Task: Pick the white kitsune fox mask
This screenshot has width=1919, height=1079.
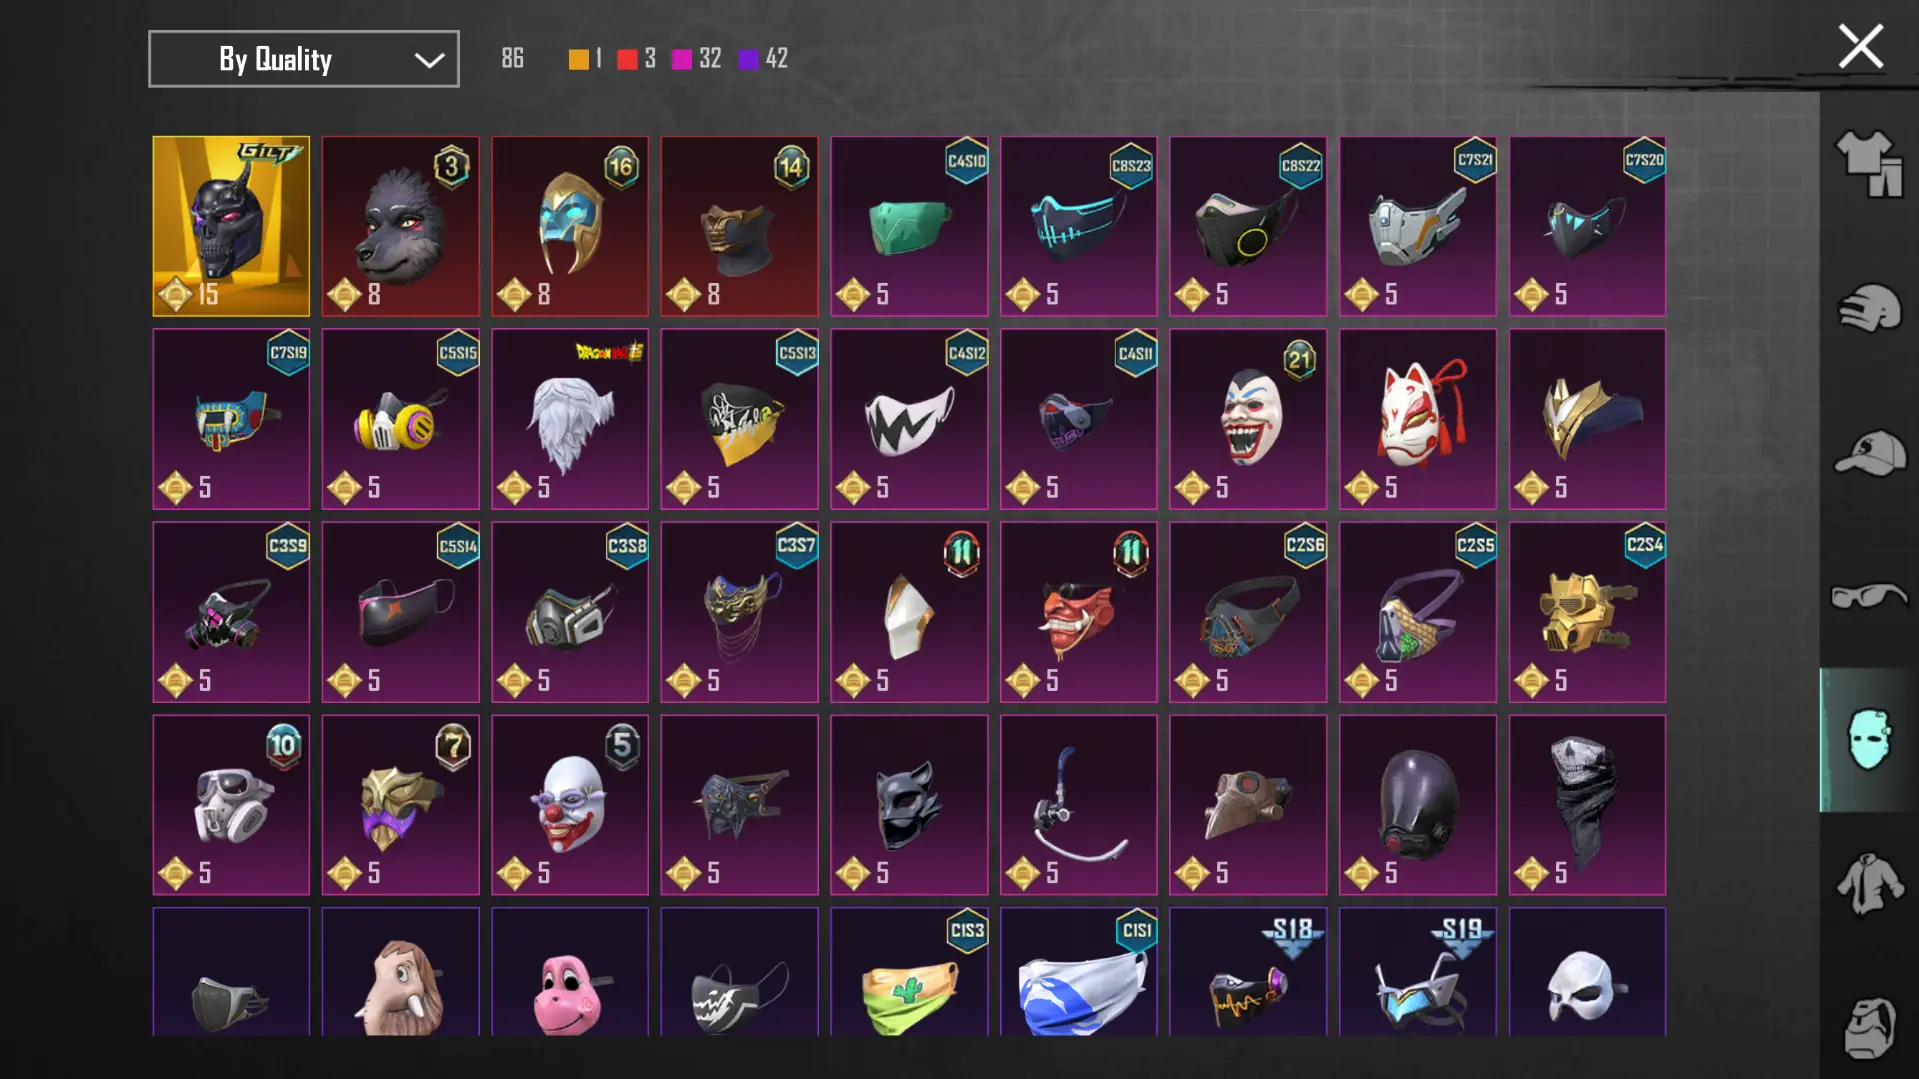Action: 1417,419
